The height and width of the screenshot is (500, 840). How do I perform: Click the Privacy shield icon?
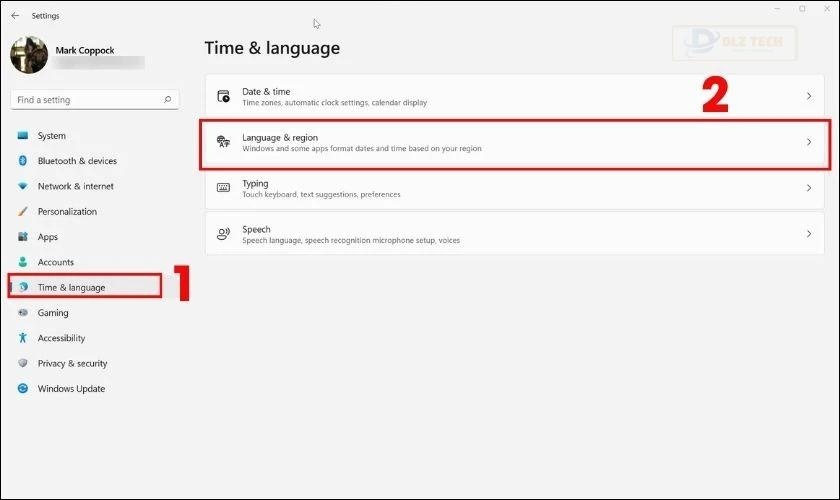[x=22, y=363]
